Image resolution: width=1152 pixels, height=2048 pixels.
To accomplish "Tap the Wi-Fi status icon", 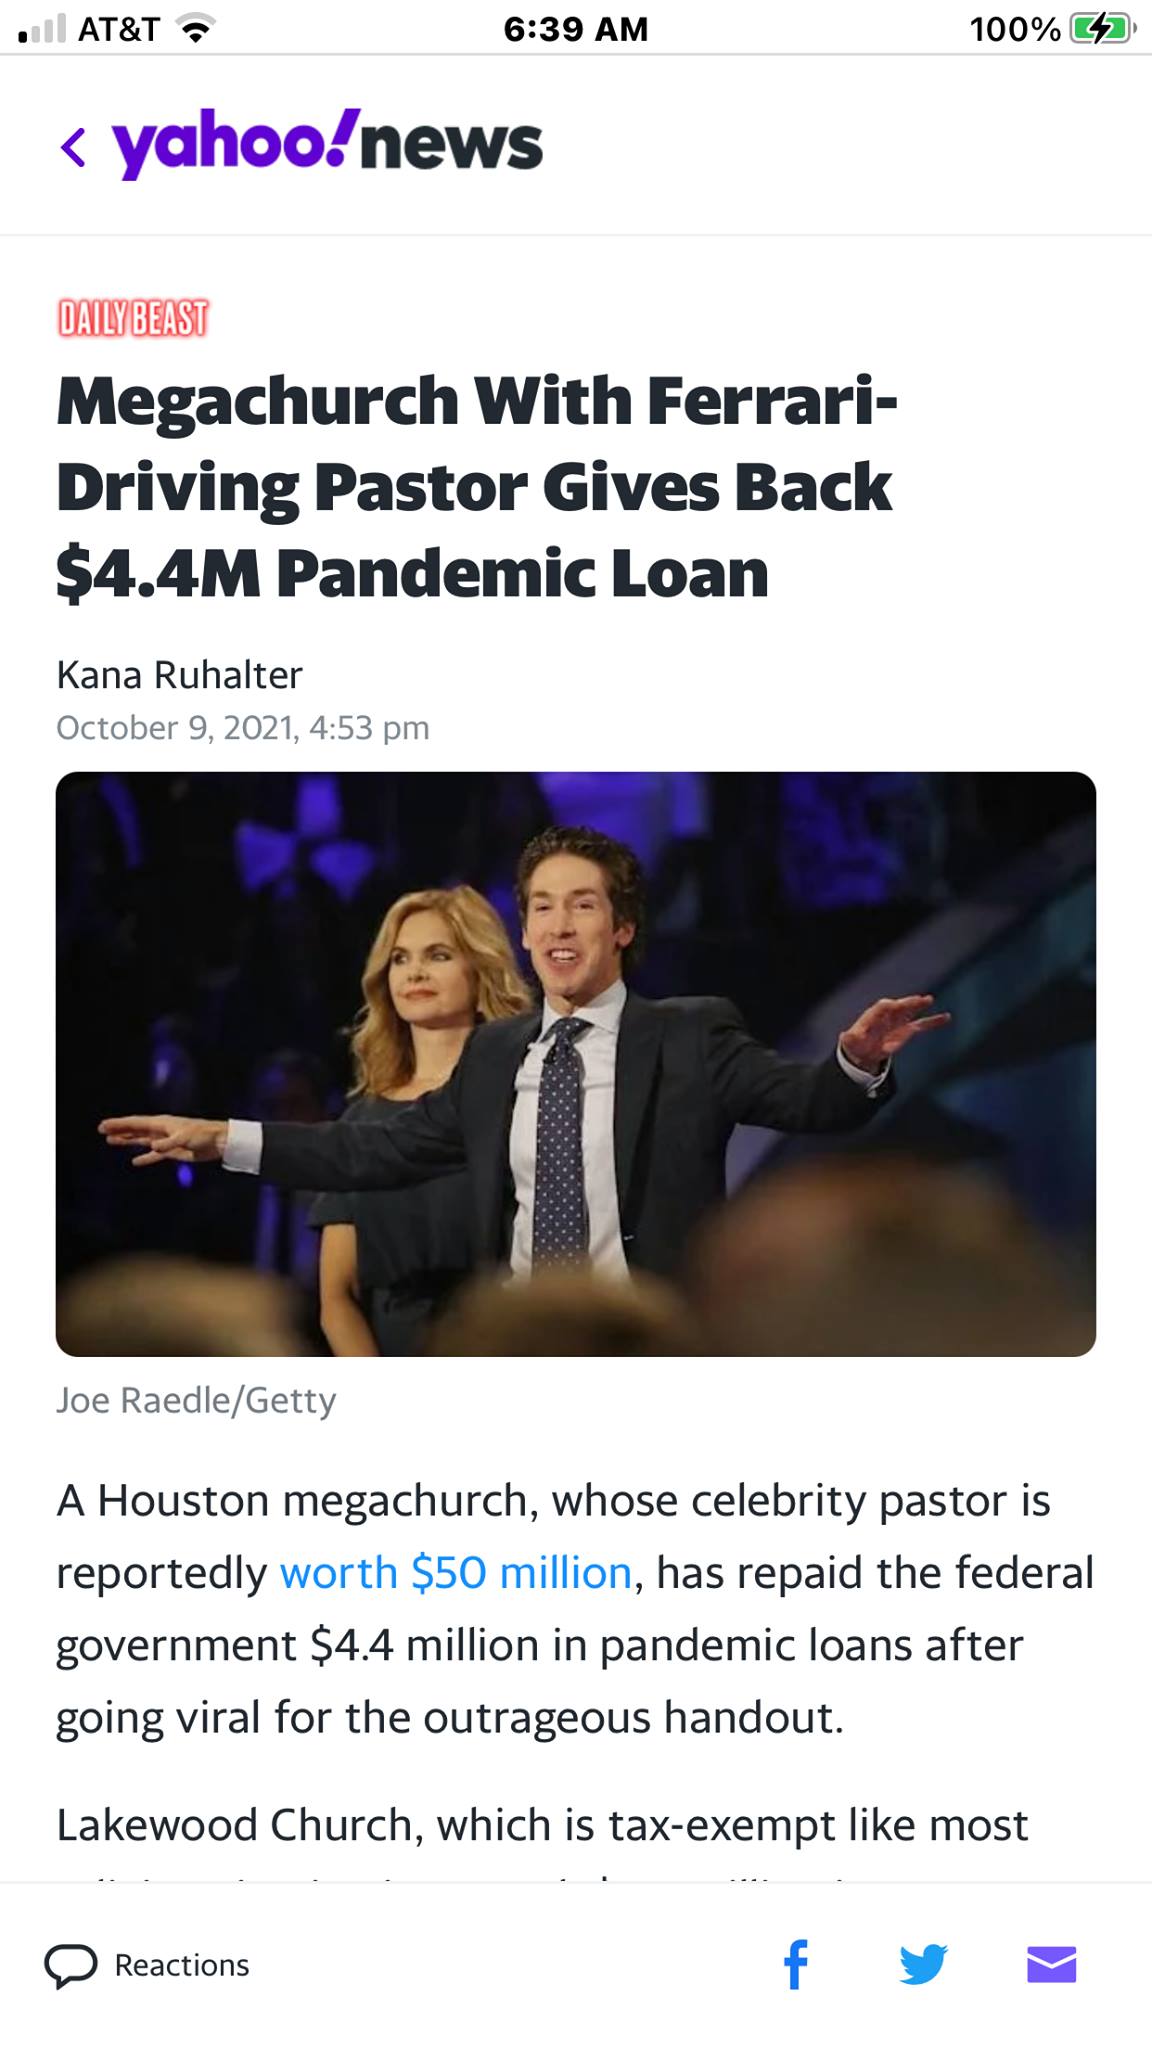I will pos(197,30).
